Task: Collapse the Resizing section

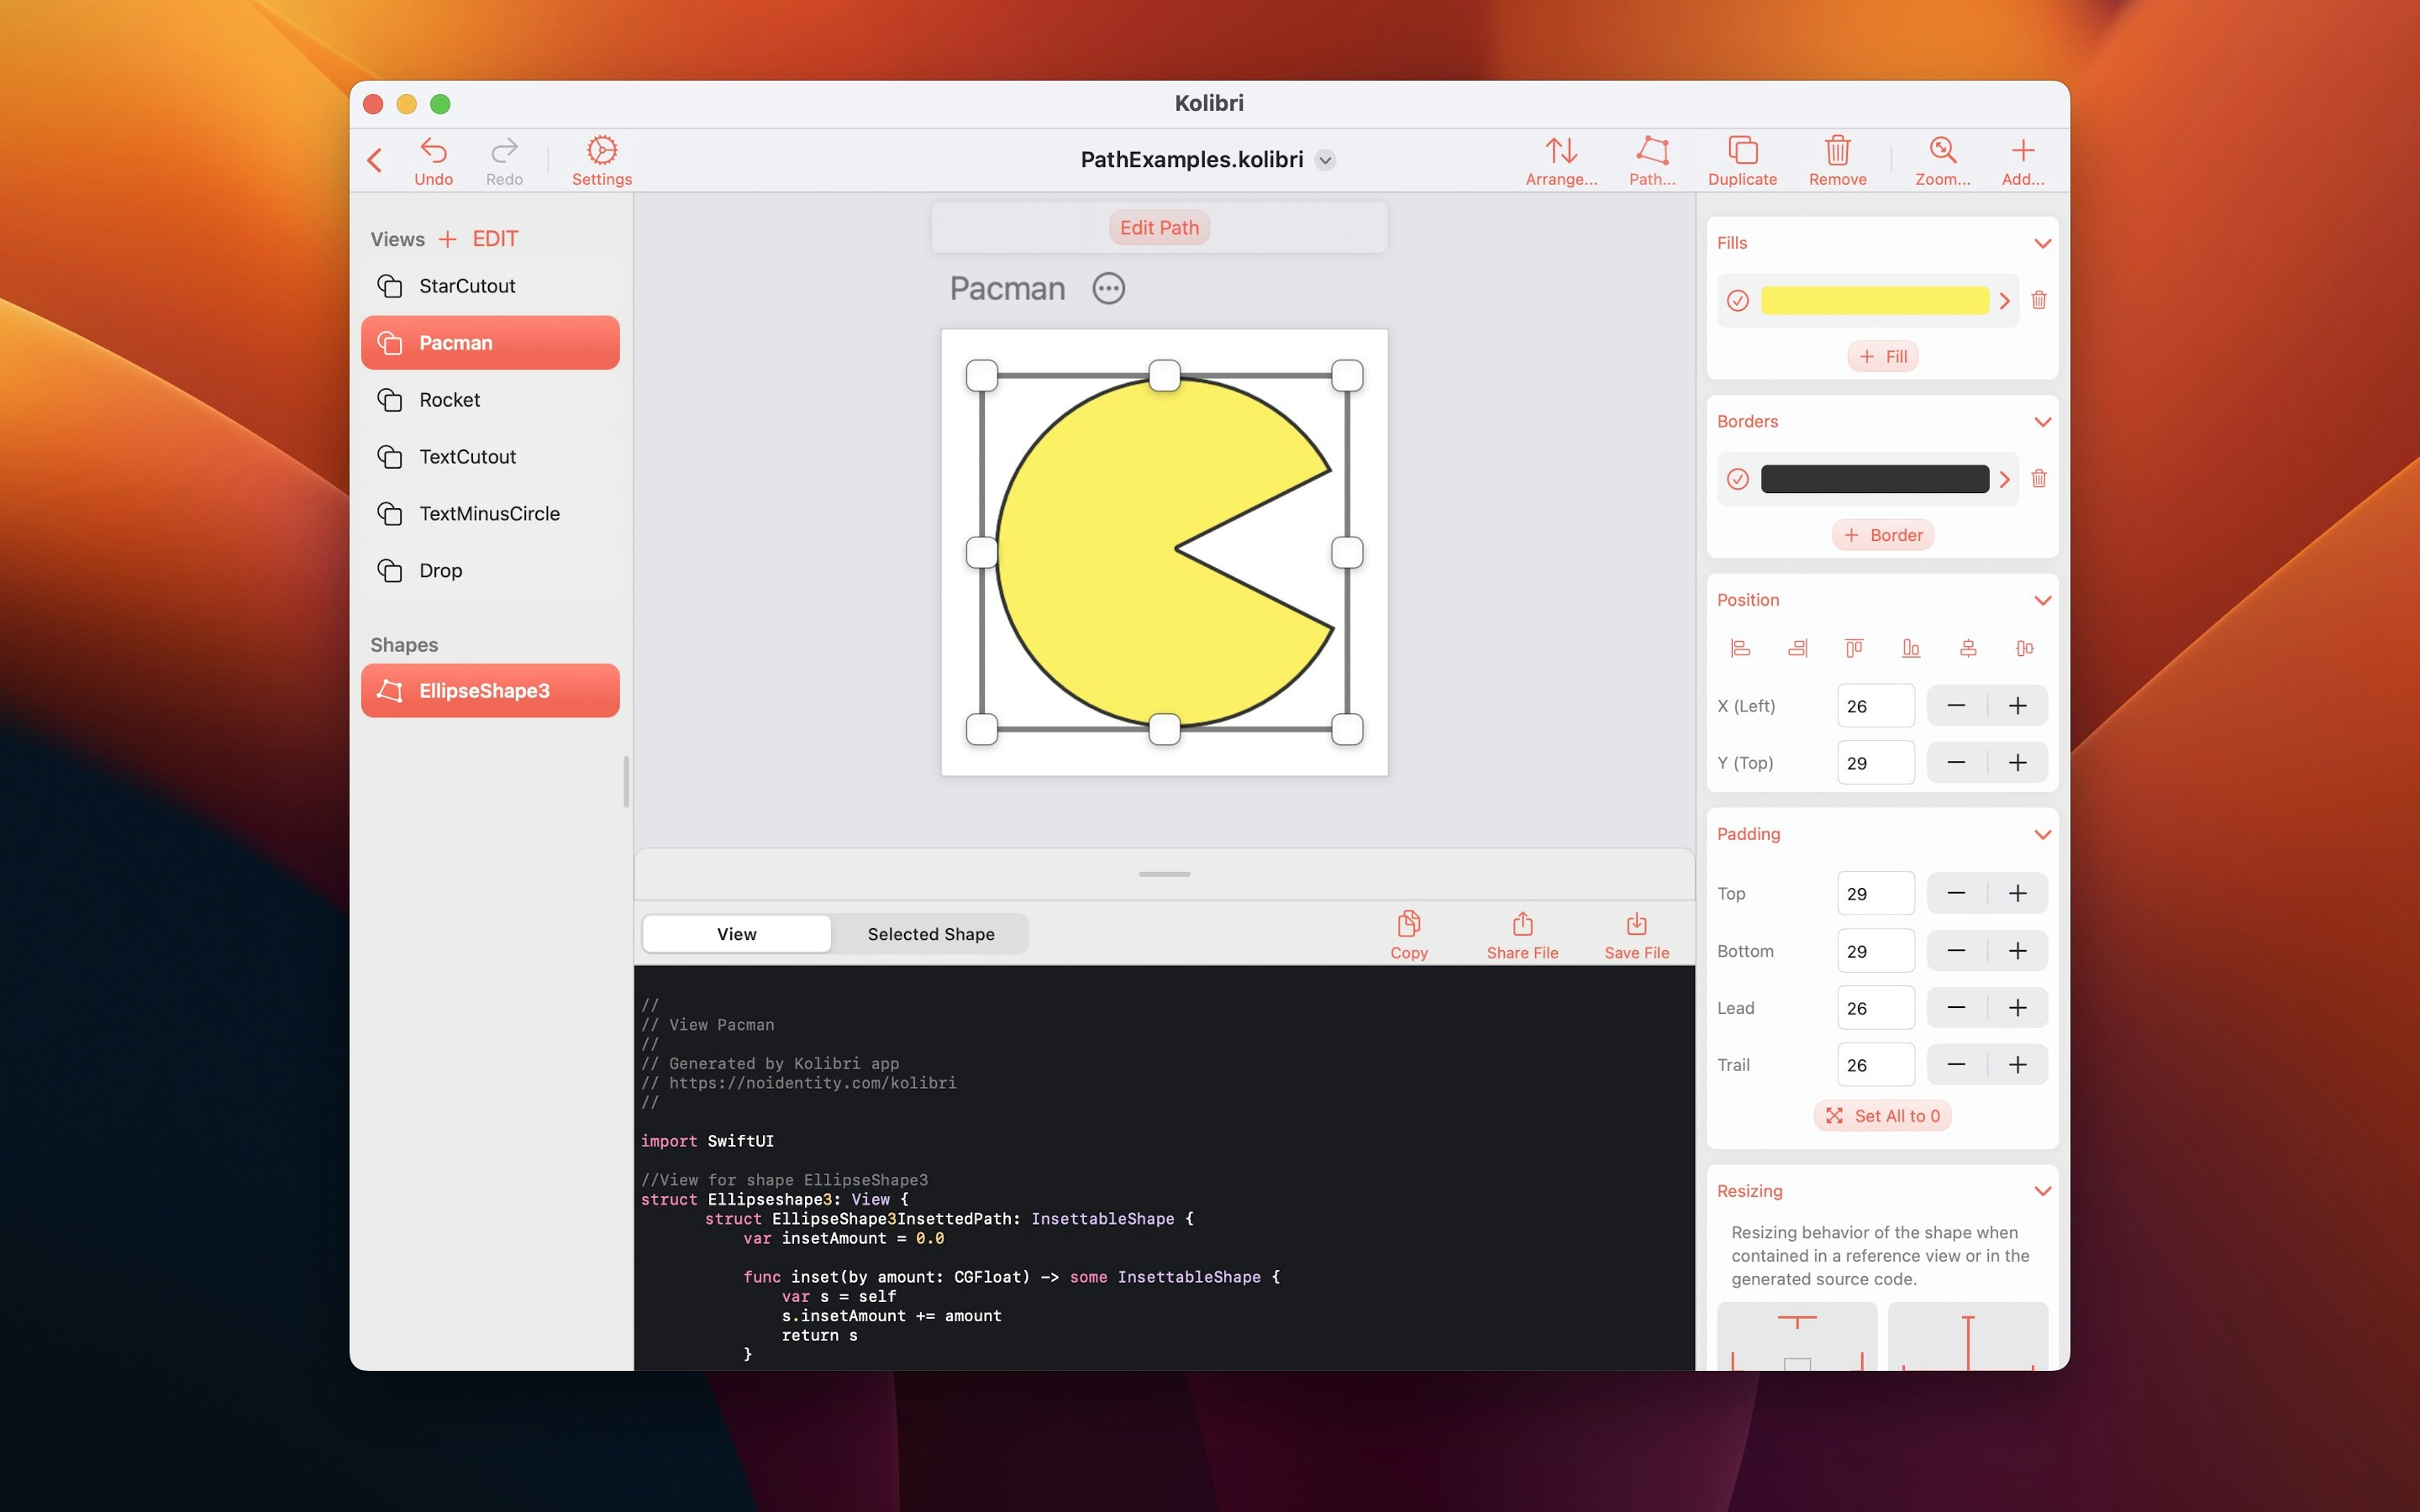Action: click(2042, 1191)
